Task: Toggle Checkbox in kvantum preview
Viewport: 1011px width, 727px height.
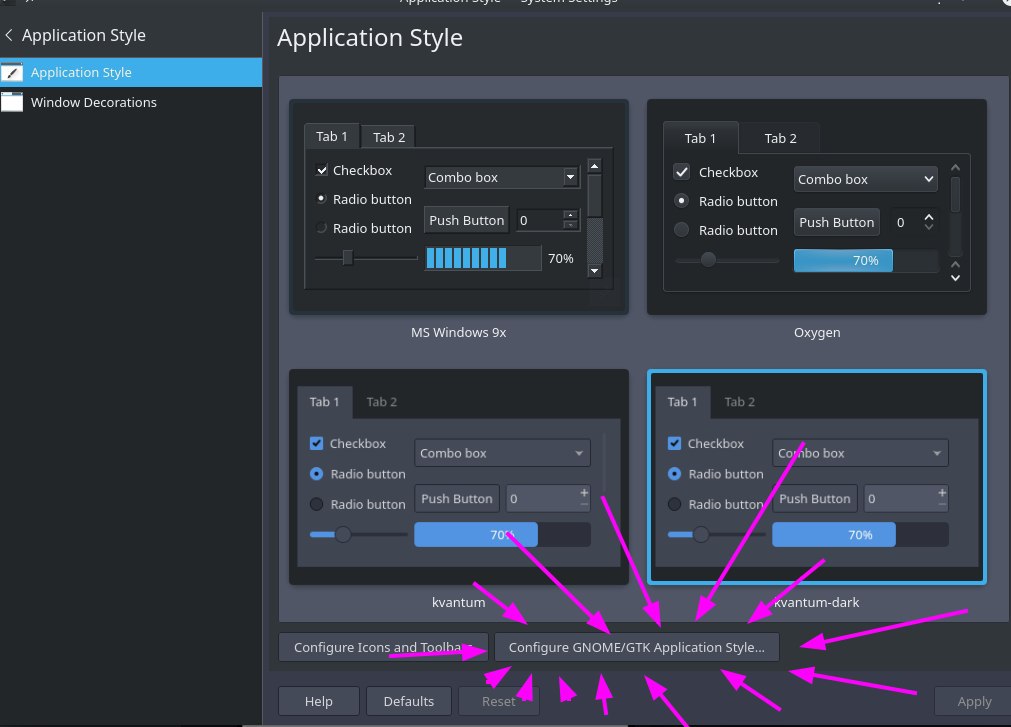Action: click(316, 443)
